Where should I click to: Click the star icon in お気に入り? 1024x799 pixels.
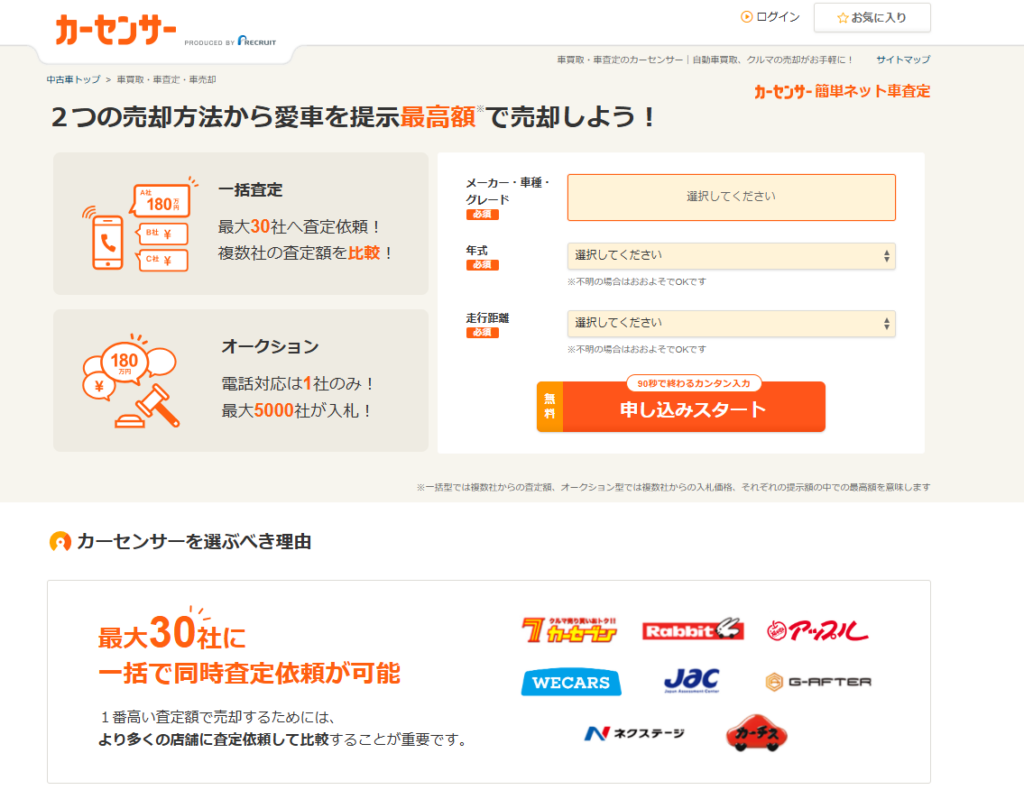pyautogui.click(x=842, y=18)
